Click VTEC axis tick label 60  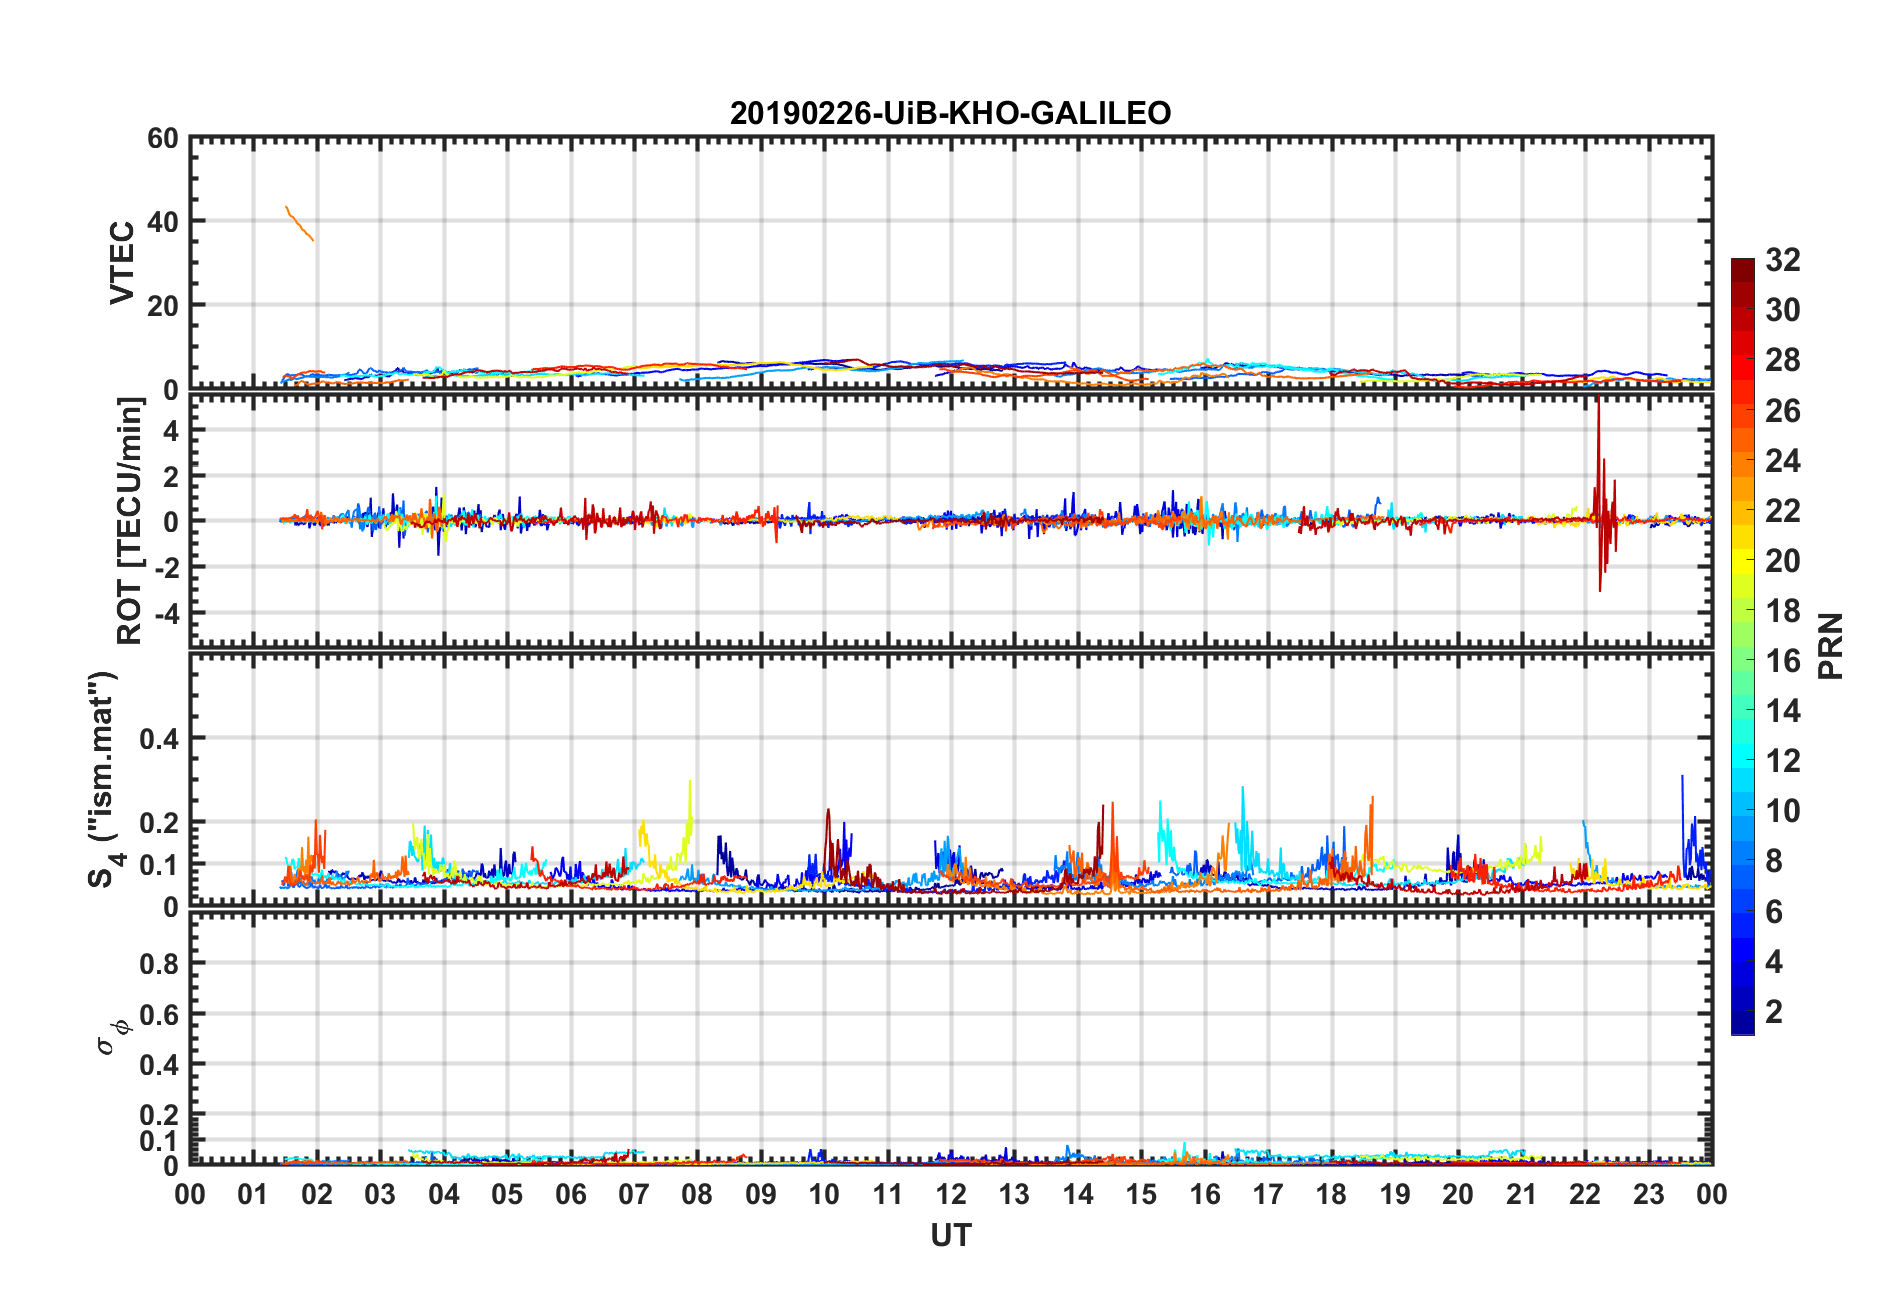click(x=163, y=139)
